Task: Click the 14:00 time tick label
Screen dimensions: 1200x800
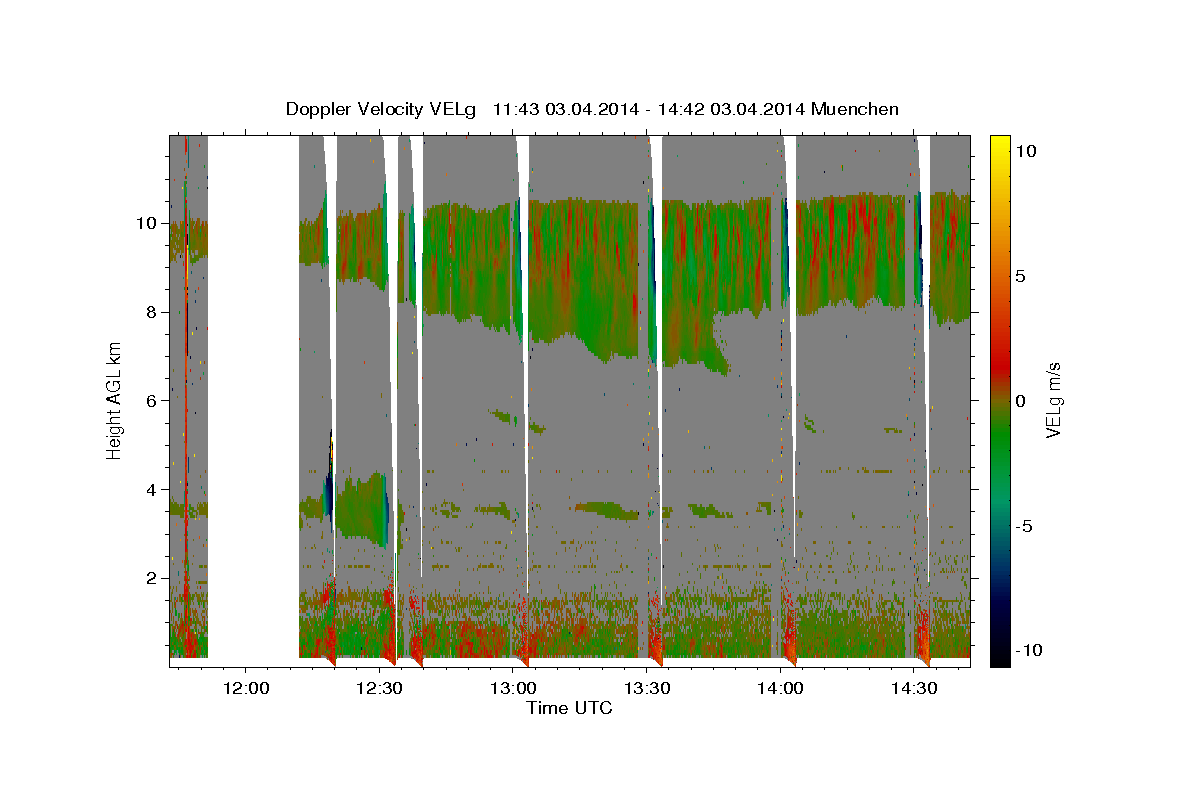Action: click(x=781, y=688)
